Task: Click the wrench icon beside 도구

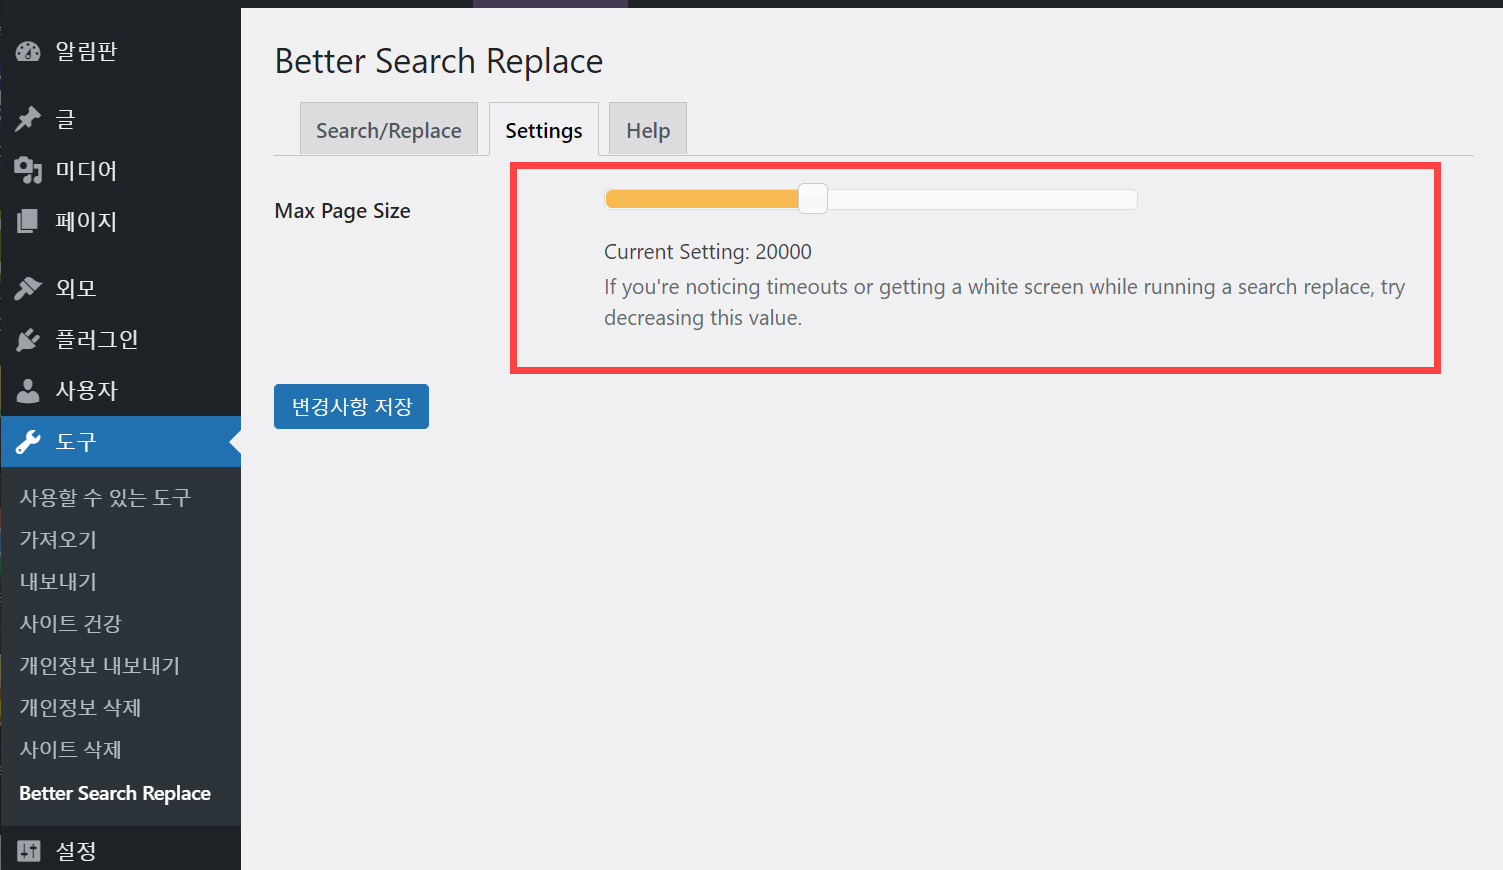Action: pyautogui.click(x=28, y=442)
